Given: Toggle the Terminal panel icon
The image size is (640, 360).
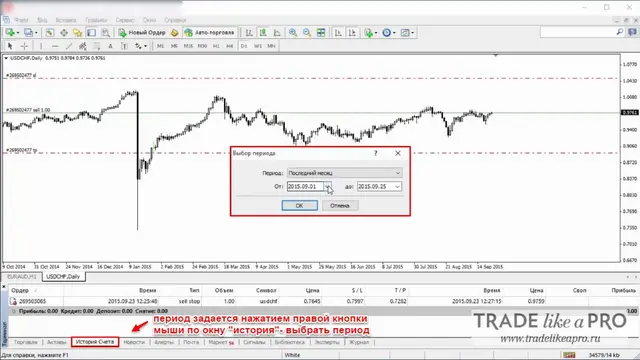Looking at the screenshot, I should (x=91, y=33).
